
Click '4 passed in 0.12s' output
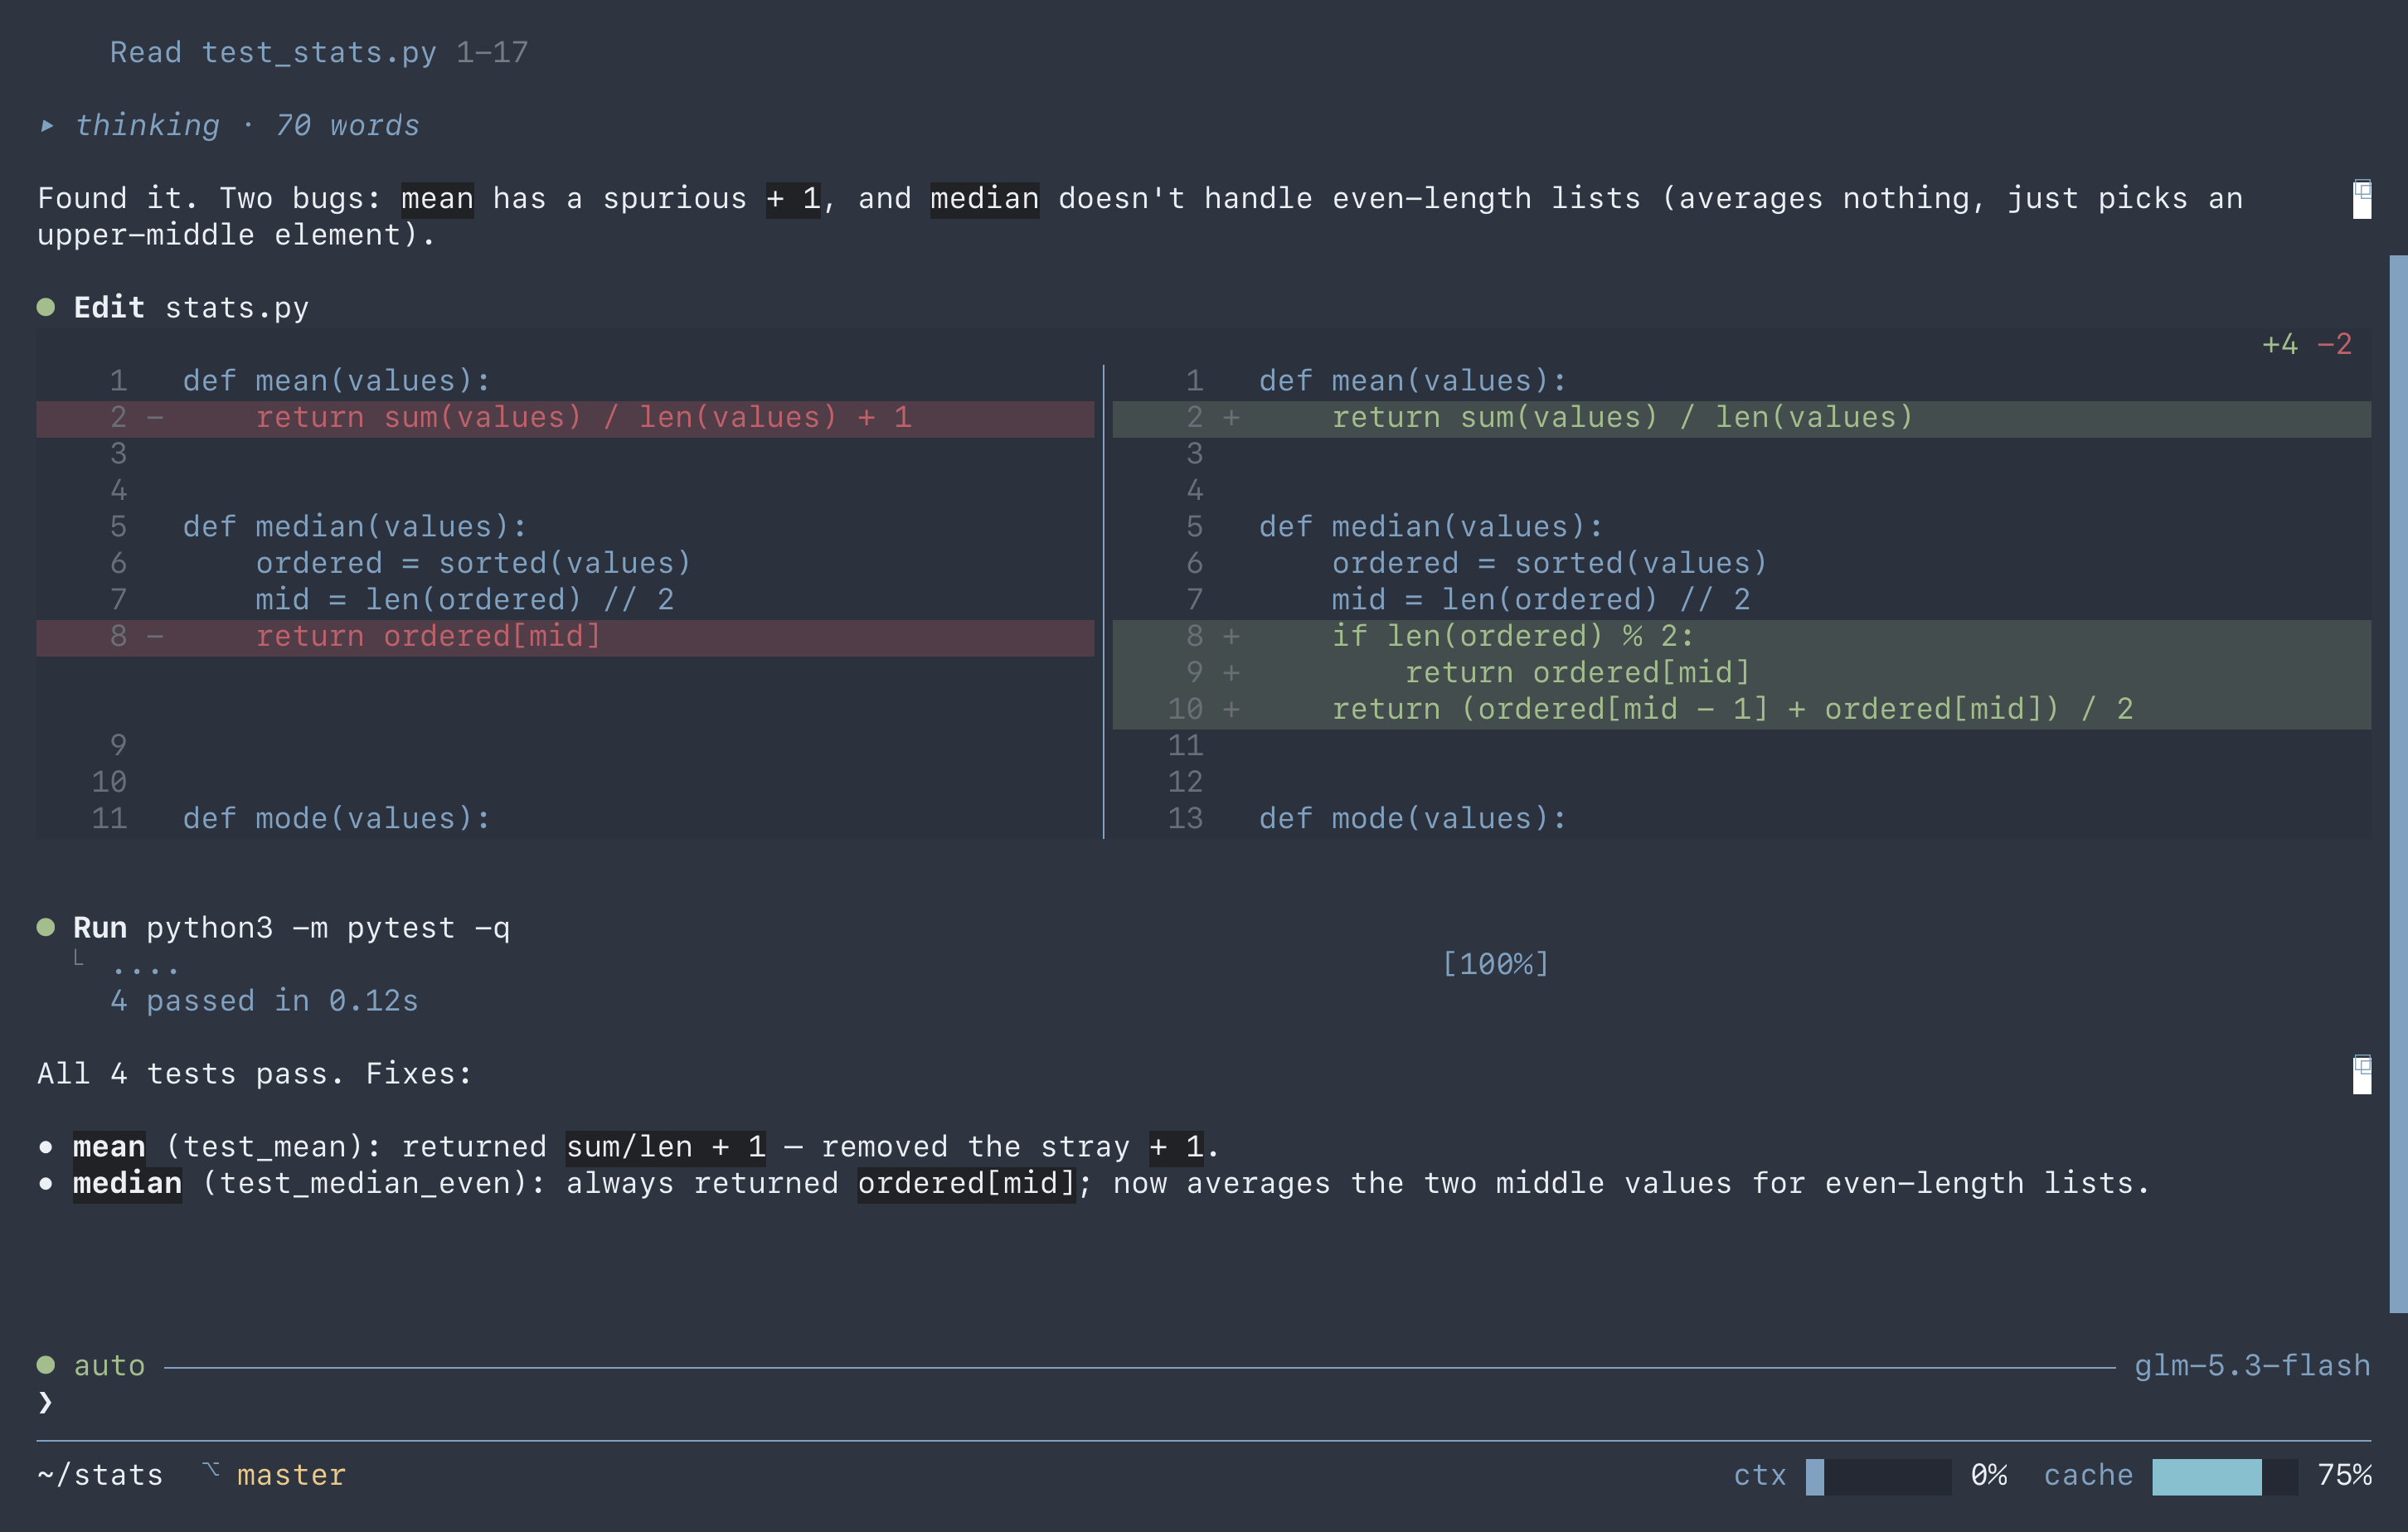[264, 1001]
